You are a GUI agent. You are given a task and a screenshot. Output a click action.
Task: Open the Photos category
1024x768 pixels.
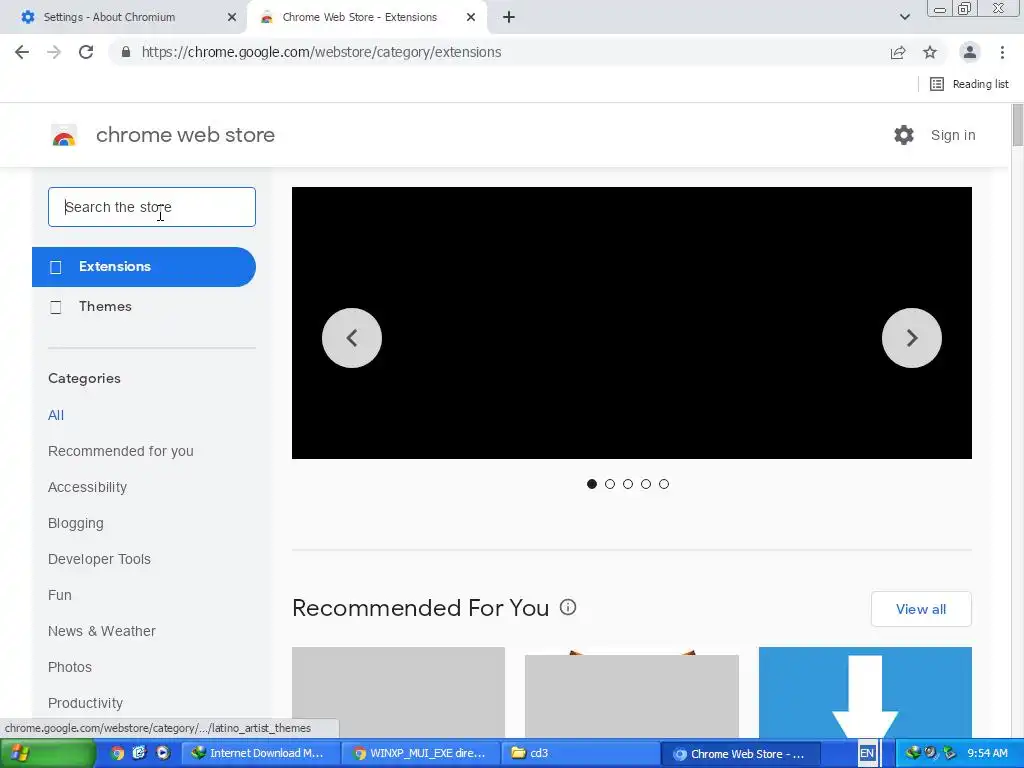70,667
